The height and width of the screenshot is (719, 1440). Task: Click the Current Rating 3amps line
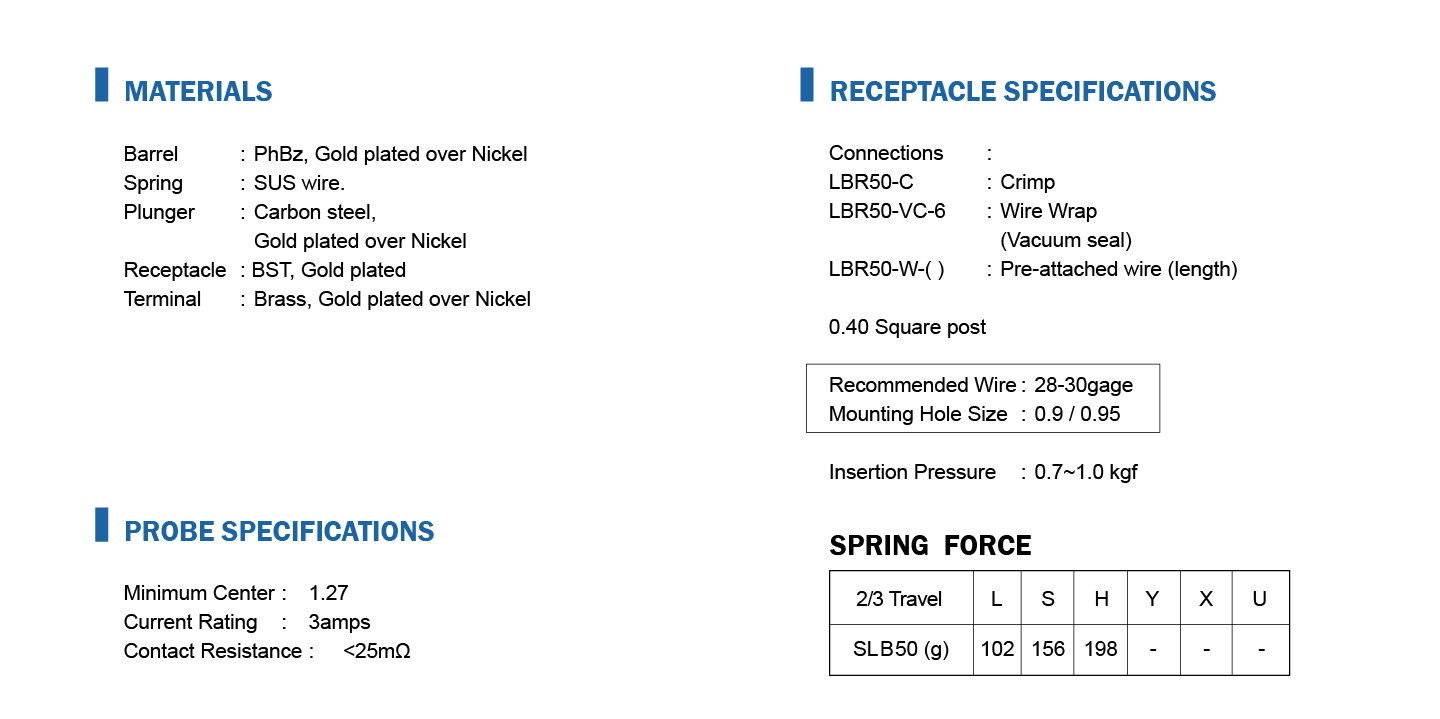[x=247, y=622]
